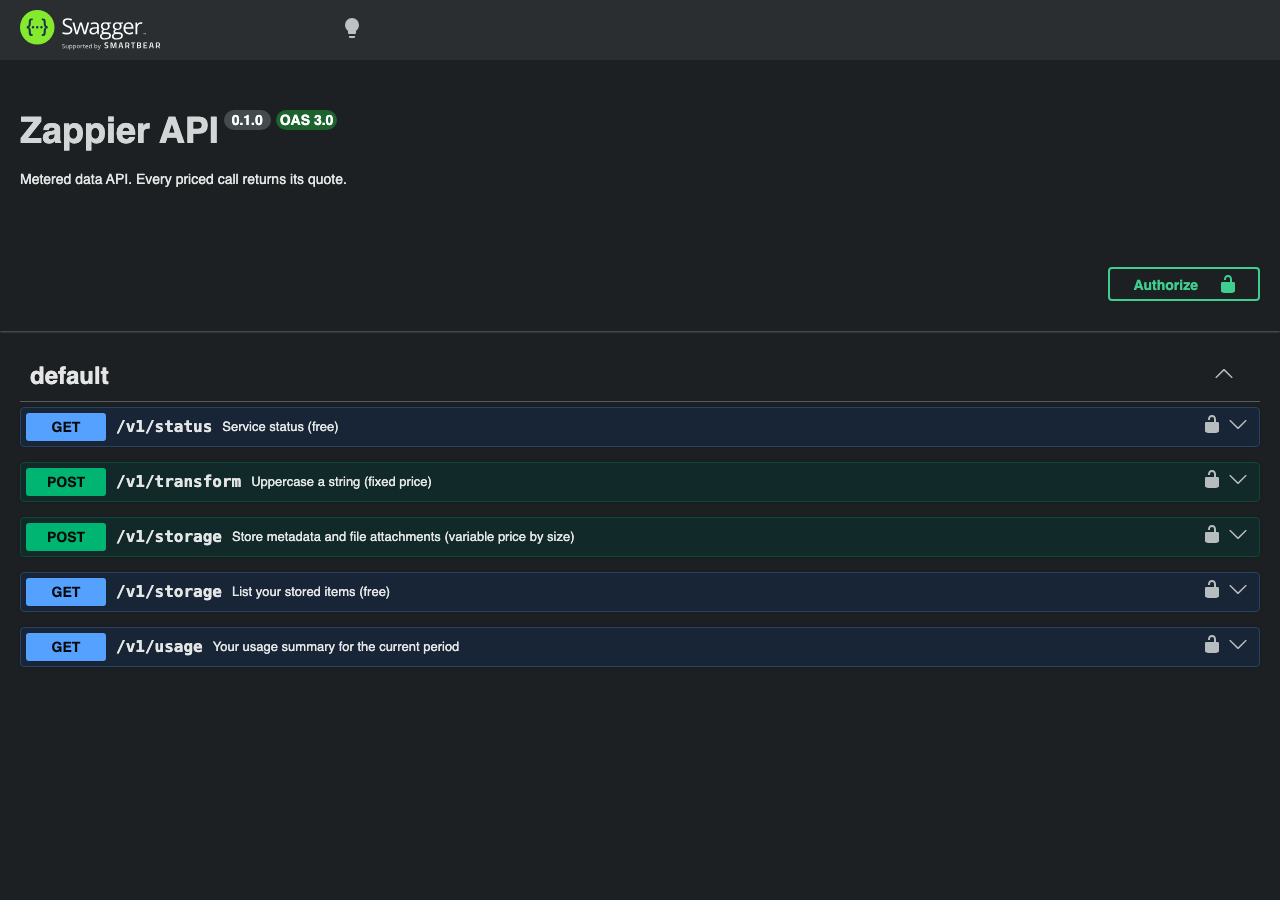Click the /v1/transform path text
This screenshot has height=900, width=1280.
(x=178, y=482)
